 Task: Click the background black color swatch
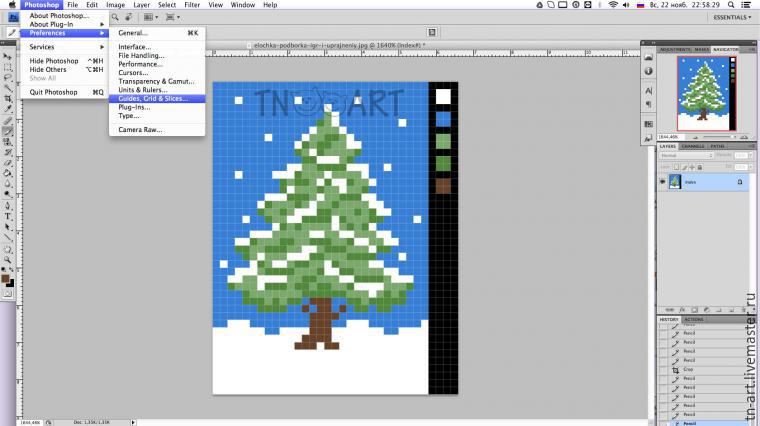coord(11,284)
